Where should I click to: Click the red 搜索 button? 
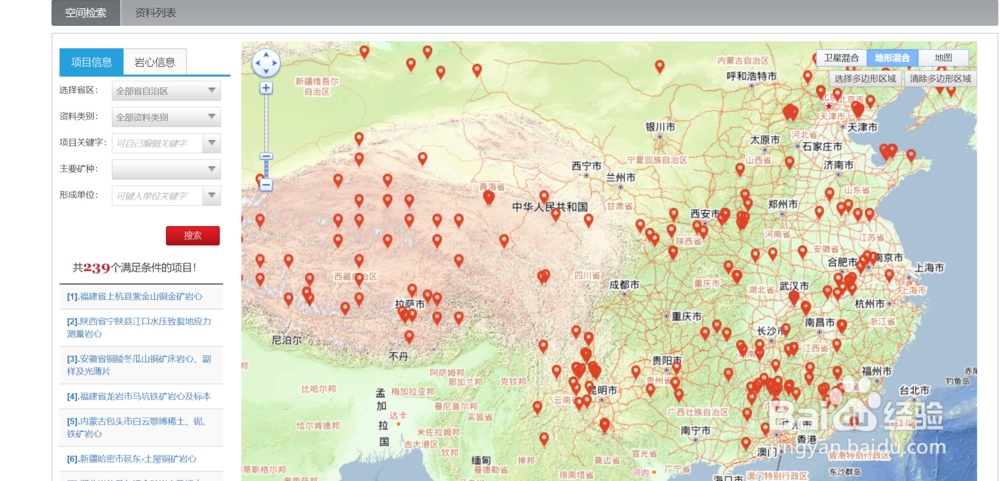coord(193,235)
